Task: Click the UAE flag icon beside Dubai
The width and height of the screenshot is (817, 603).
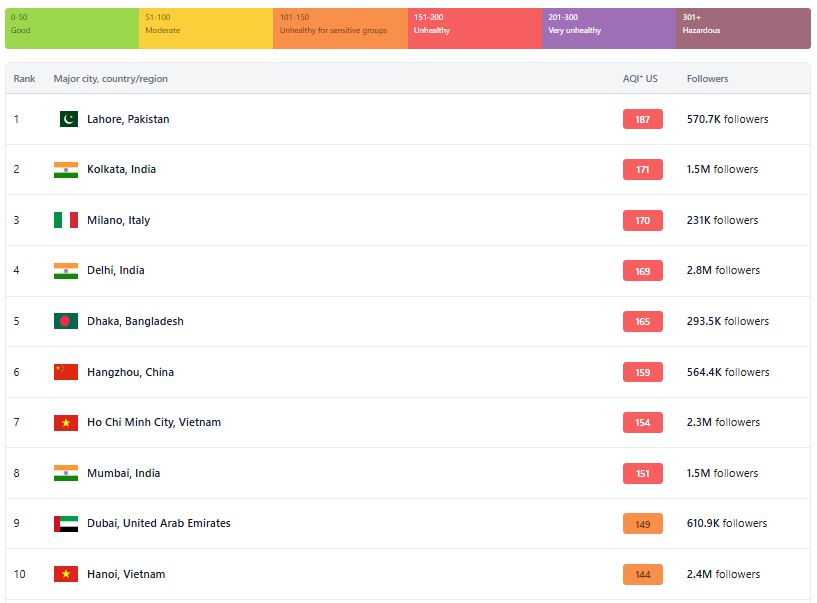Action: coord(66,524)
